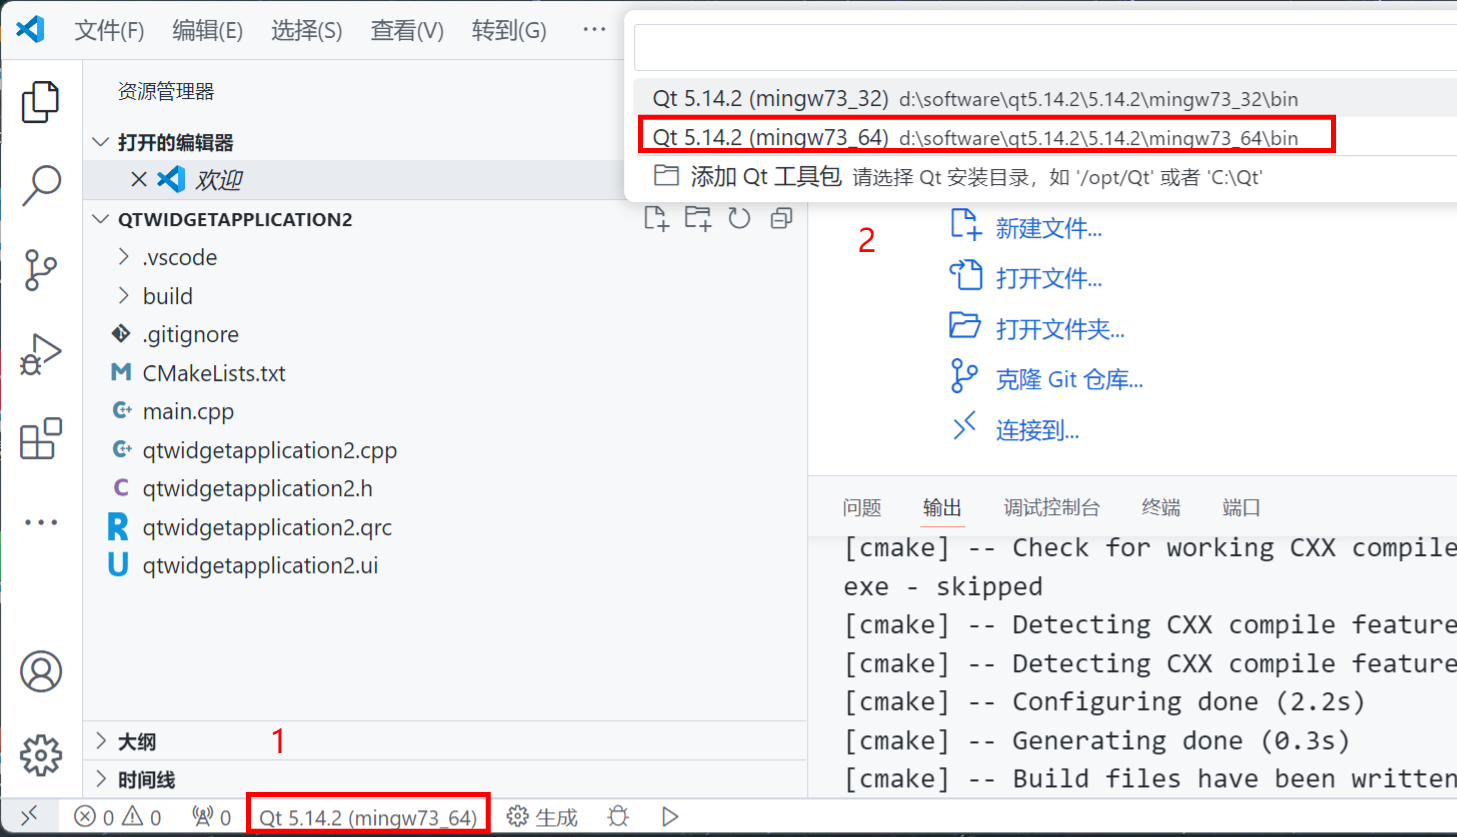The height and width of the screenshot is (837, 1457).
Task: Click 新建文件... link on welcome page
Action: click(x=1048, y=229)
